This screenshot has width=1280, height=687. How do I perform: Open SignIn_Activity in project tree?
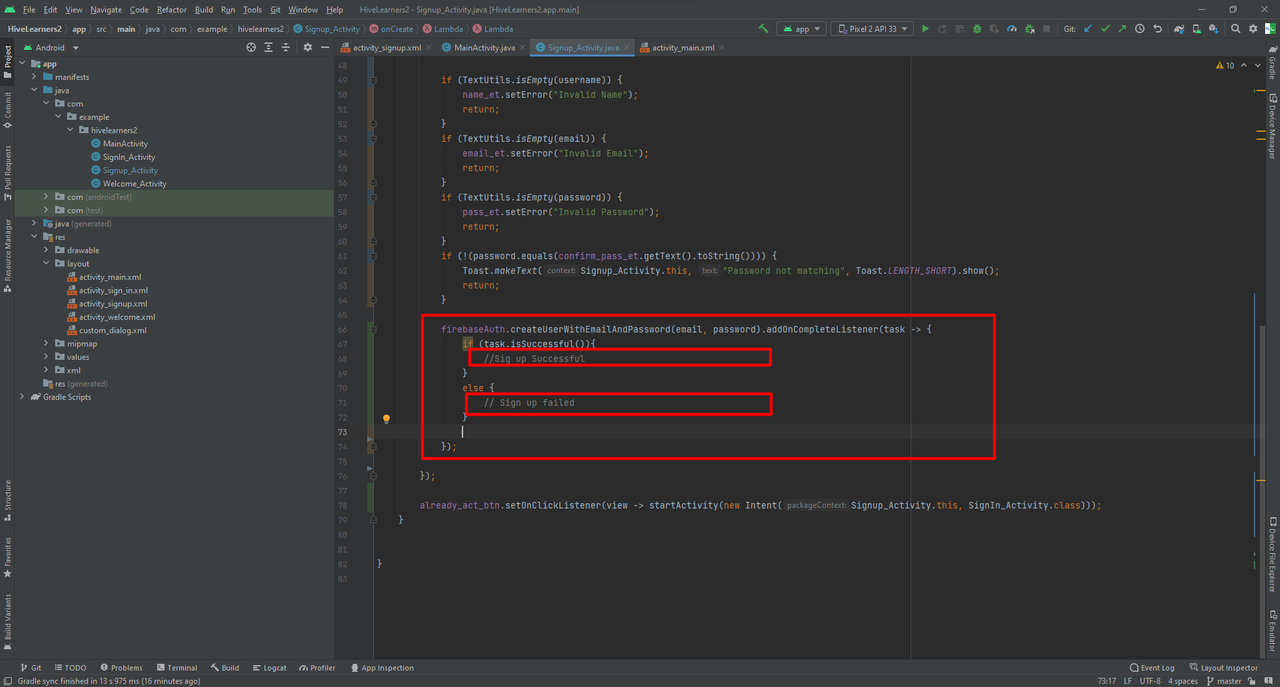click(129, 157)
